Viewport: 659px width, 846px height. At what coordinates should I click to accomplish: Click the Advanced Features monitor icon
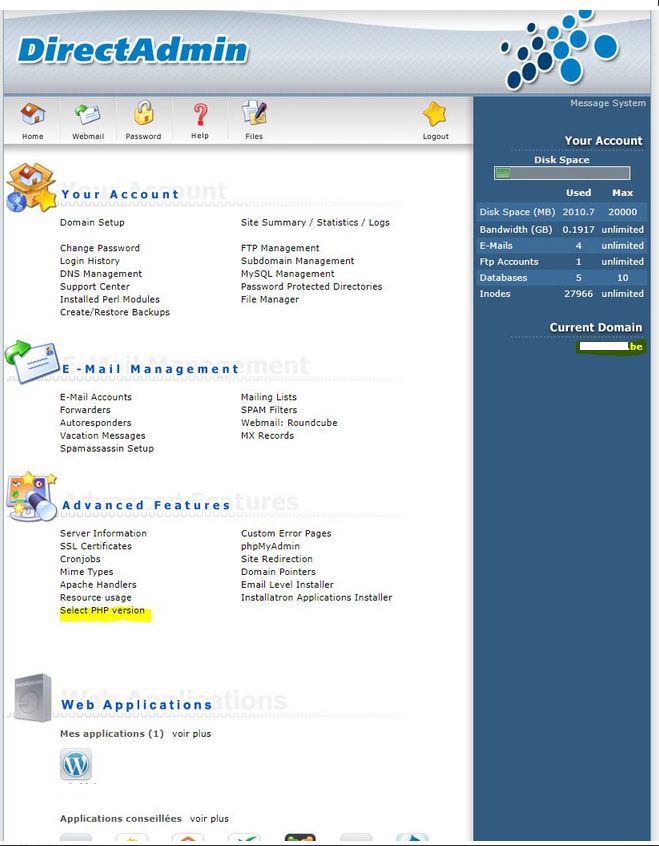tap(31, 497)
